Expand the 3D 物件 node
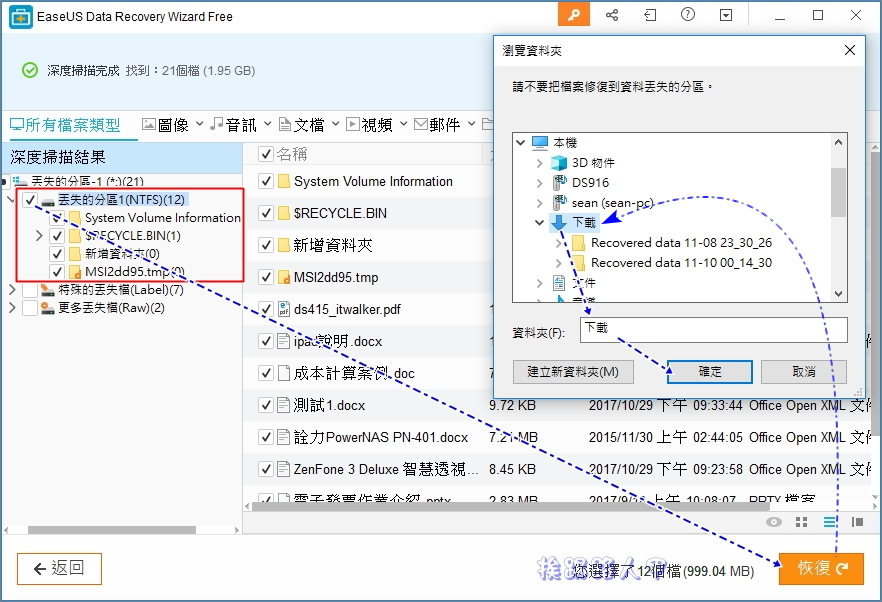Viewport: 882px width, 602px height. [x=539, y=163]
